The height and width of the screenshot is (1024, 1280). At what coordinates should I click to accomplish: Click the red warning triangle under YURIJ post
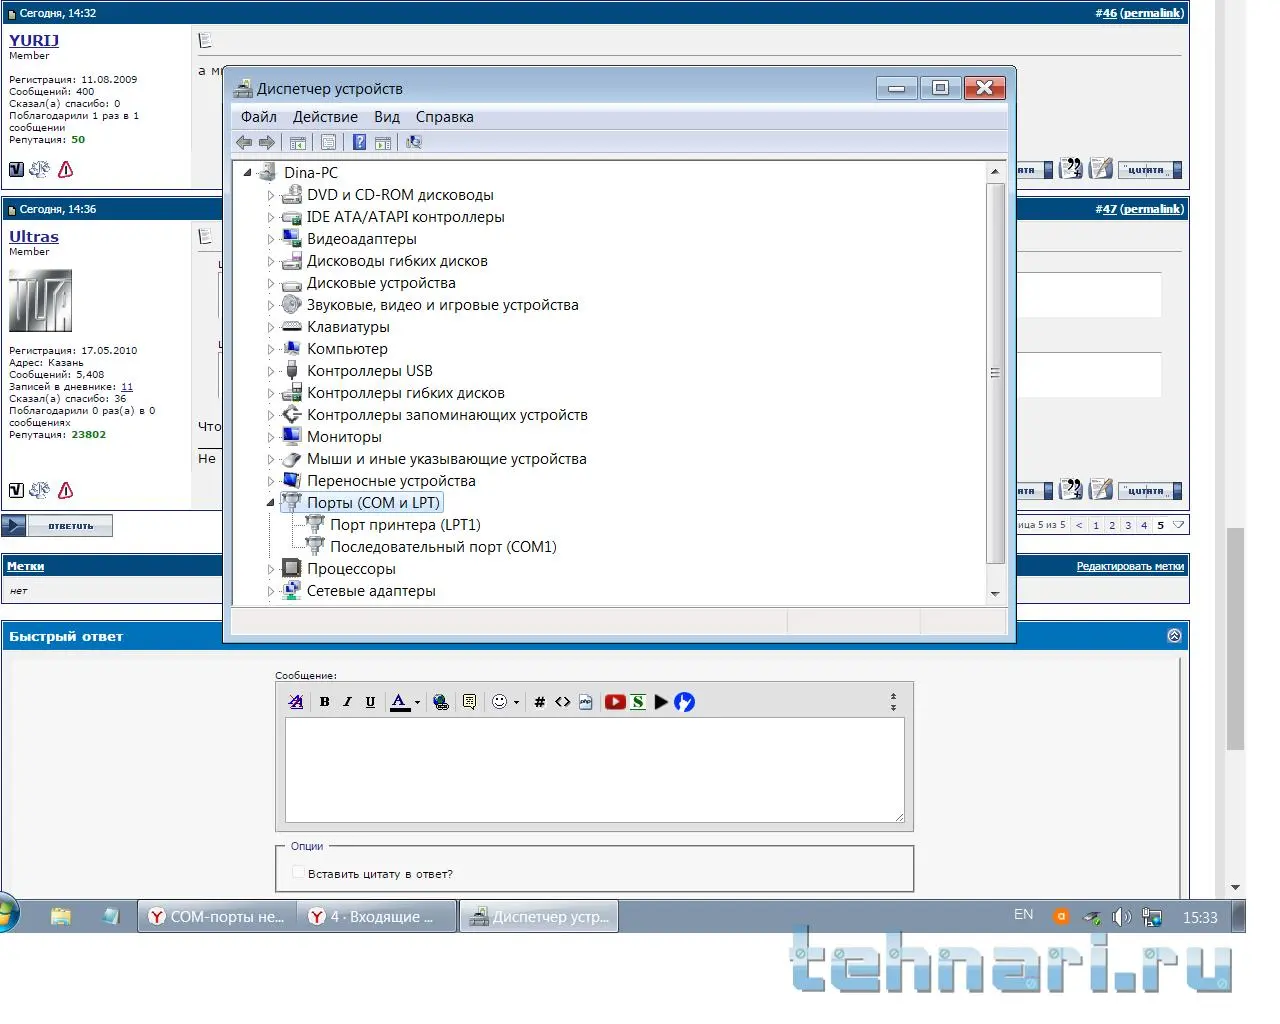tap(66, 169)
